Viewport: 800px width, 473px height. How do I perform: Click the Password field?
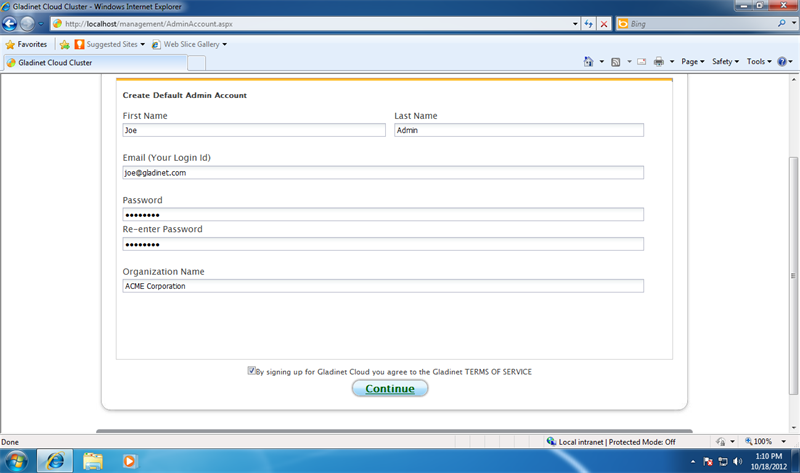pos(383,214)
